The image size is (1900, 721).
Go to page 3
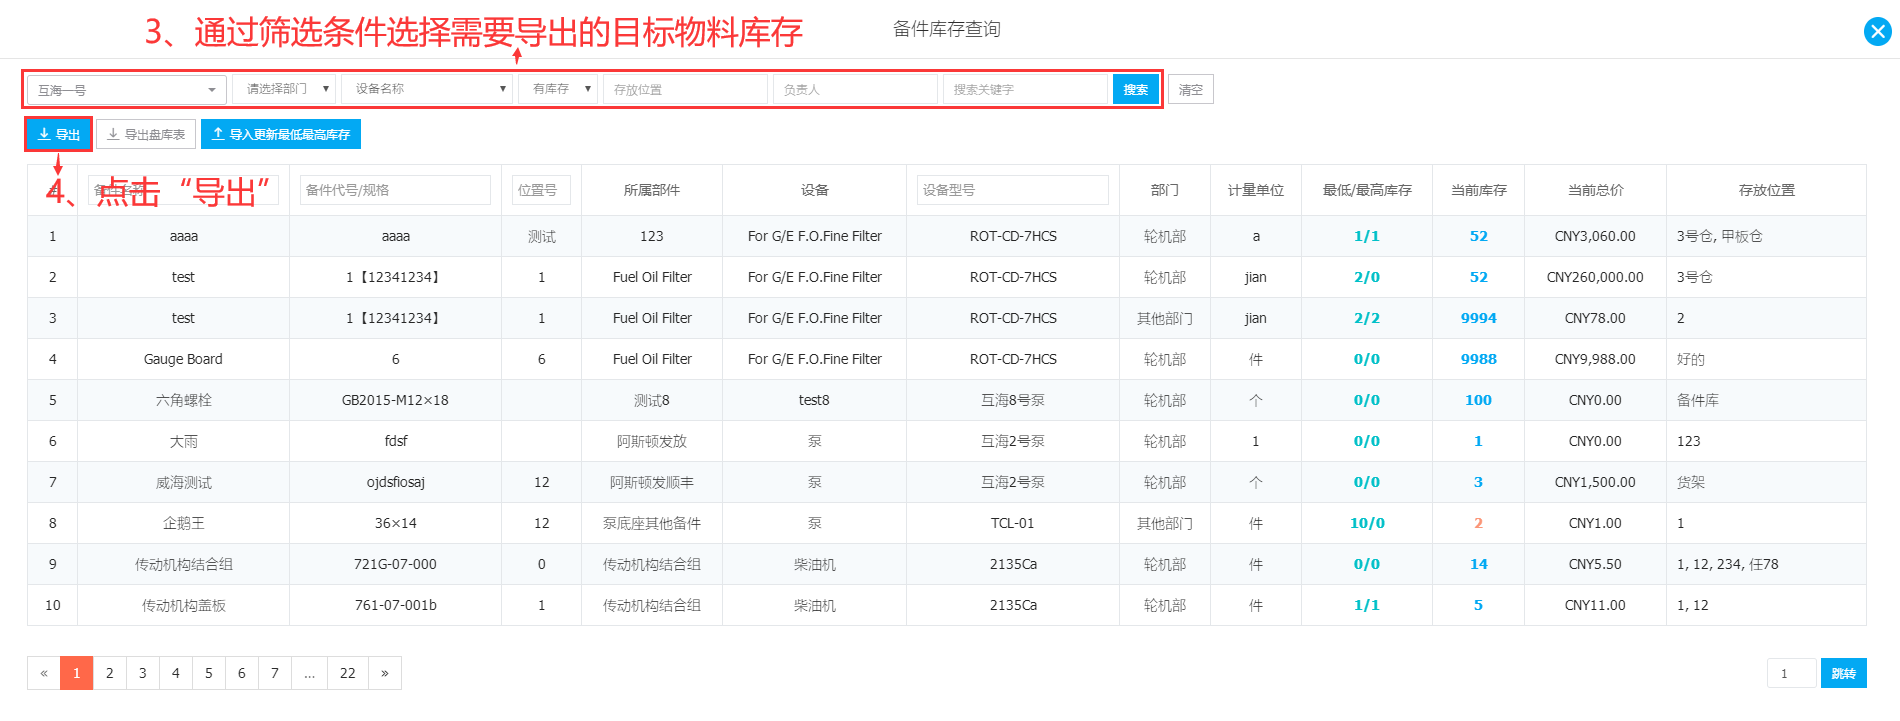(x=143, y=673)
